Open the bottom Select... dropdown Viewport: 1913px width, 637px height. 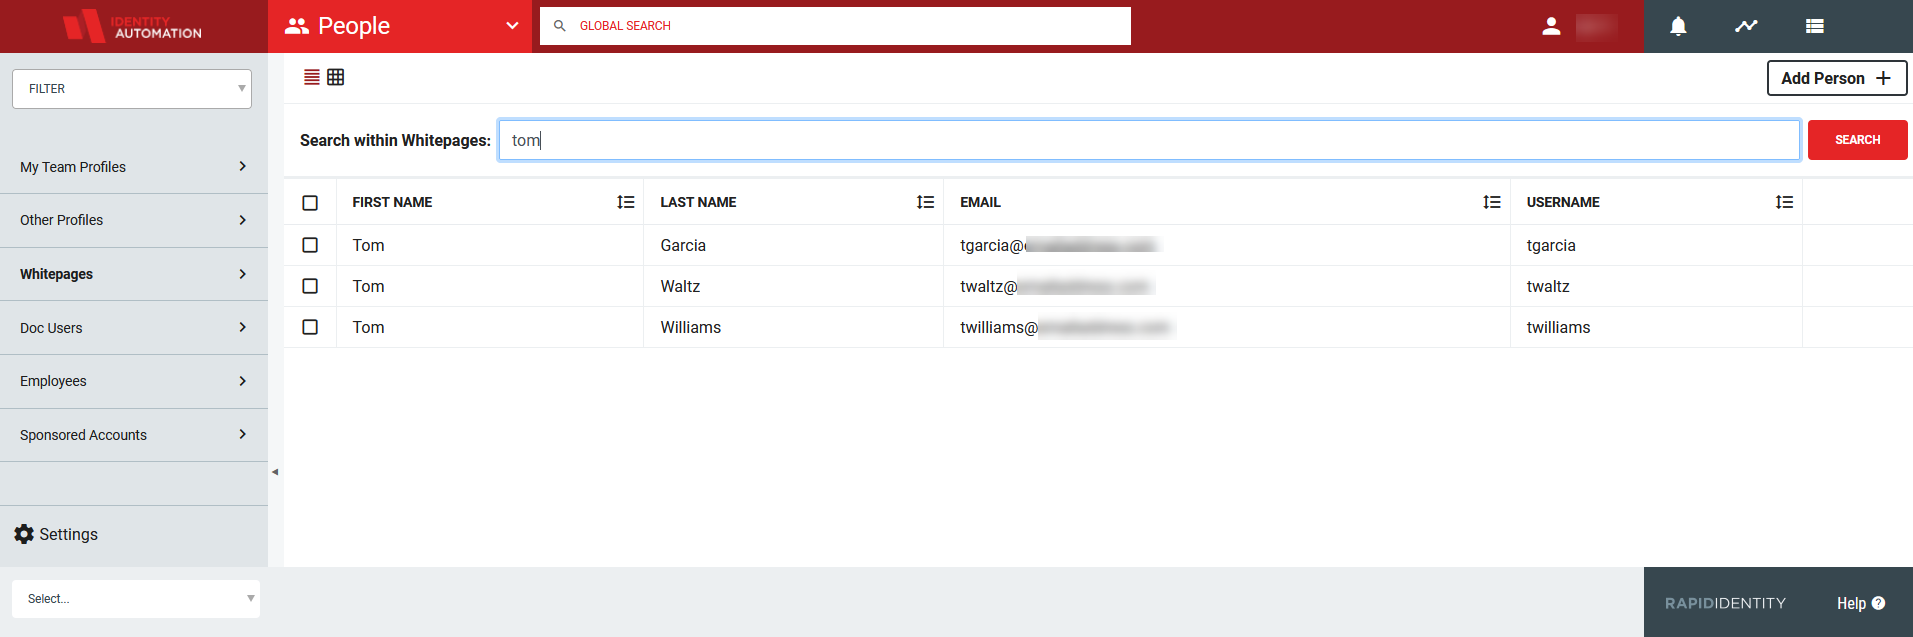click(x=136, y=599)
